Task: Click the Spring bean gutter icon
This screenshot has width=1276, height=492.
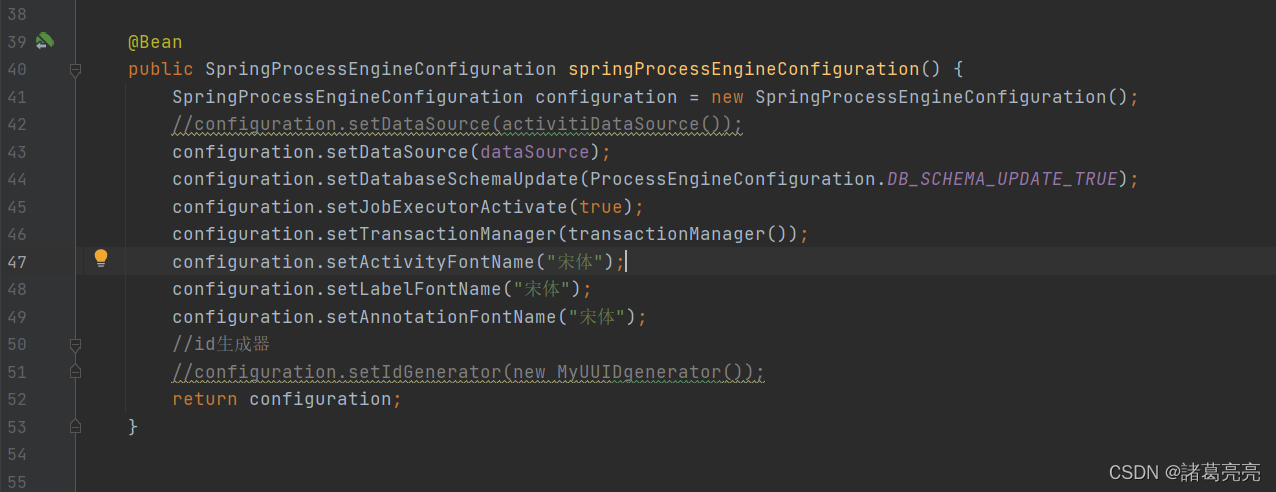Action: [x=44, y=42]
